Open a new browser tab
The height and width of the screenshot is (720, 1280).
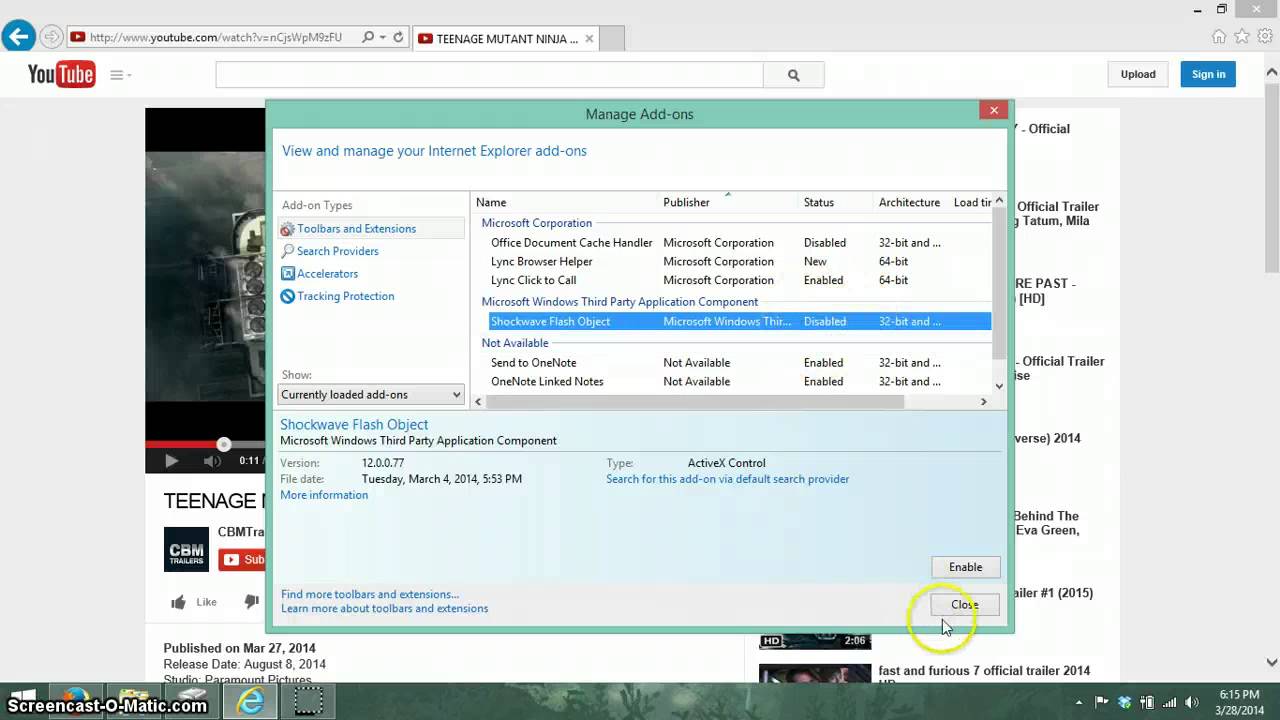click(x=611, y=39)
